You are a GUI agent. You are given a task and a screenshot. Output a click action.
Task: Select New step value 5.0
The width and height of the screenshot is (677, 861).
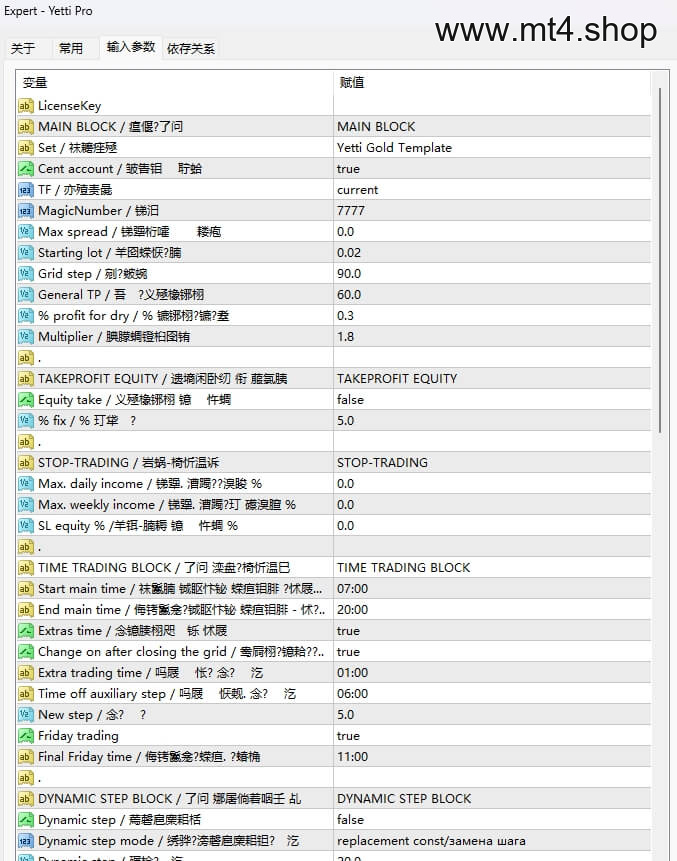tap(491, 714)
